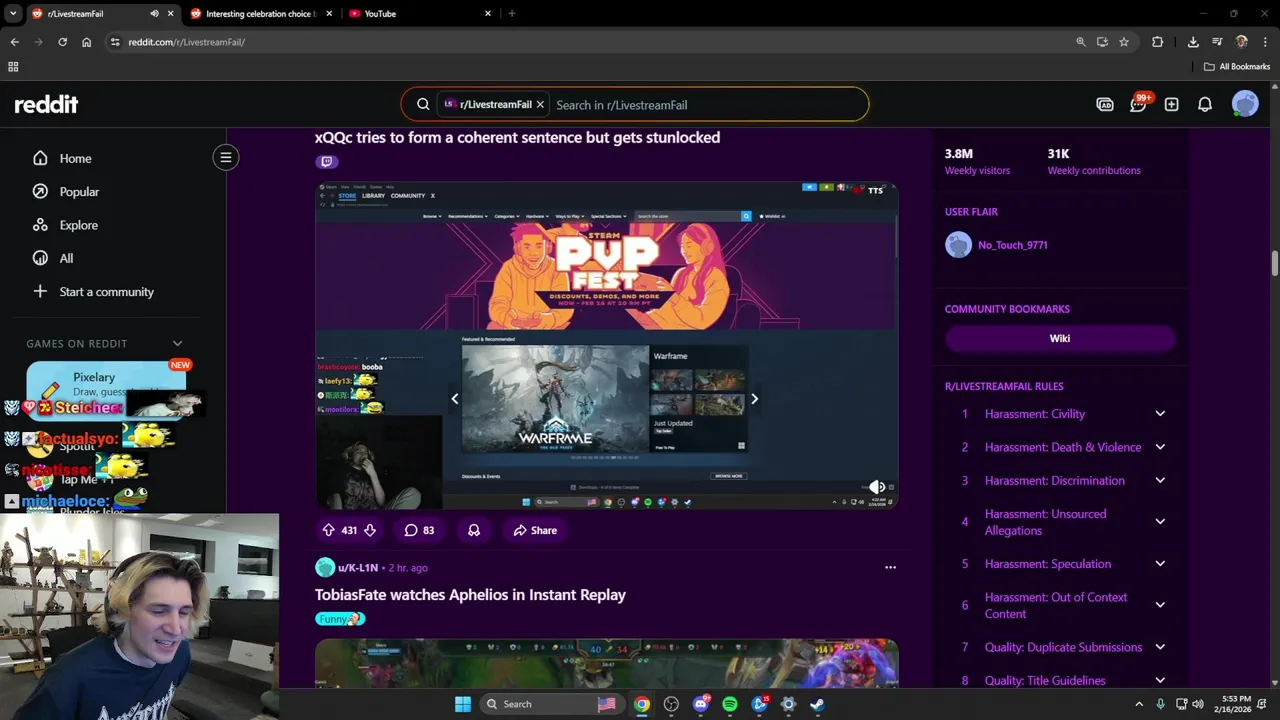Open Steam from the taskbar
1280x720 pixels.
tap(817, 704)
